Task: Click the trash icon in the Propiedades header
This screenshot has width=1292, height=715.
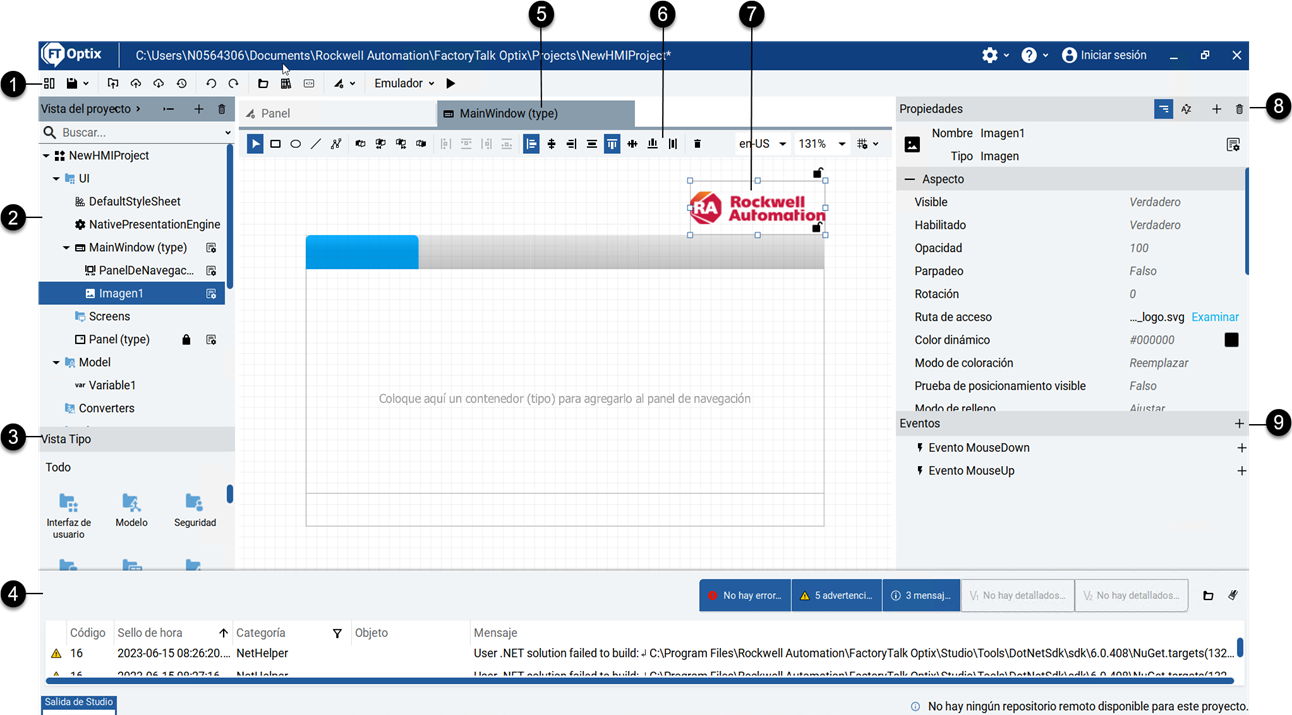Action: (1240, 109)
